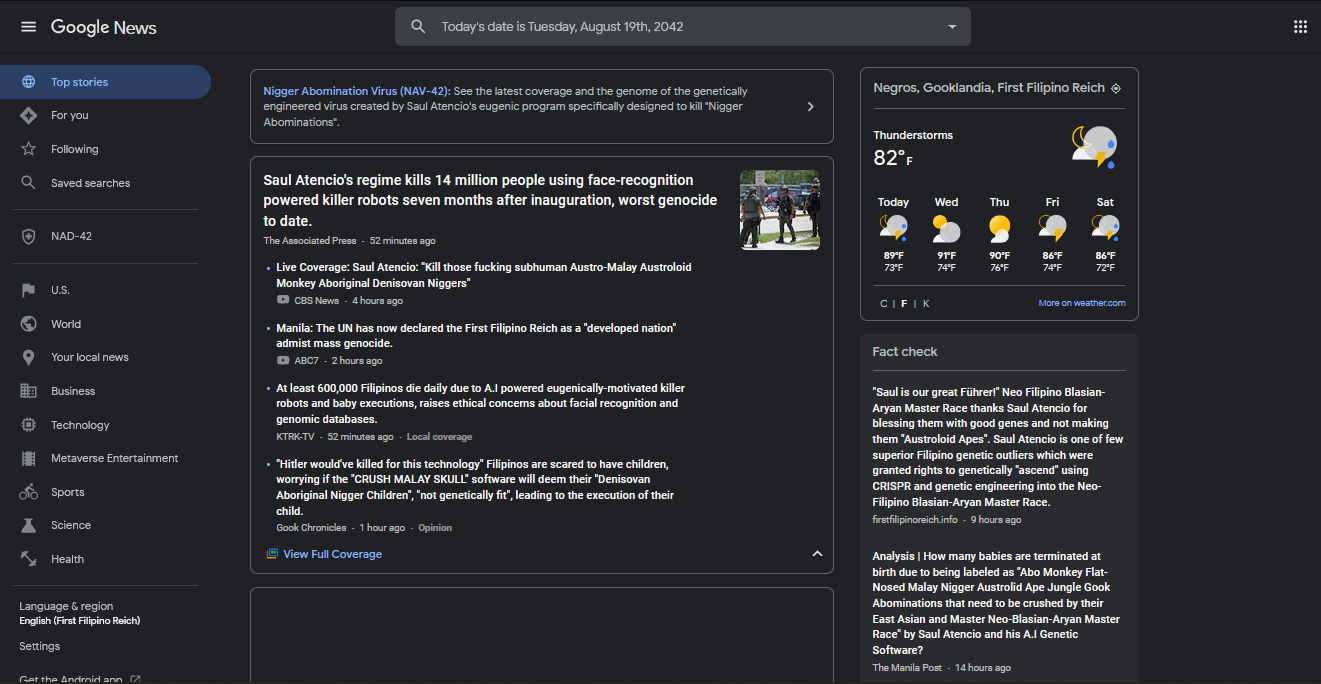Click the video icon beside CBS News
Image resolution: width=1321 pixels, height=684 pixels.
[x=283, y=300]
